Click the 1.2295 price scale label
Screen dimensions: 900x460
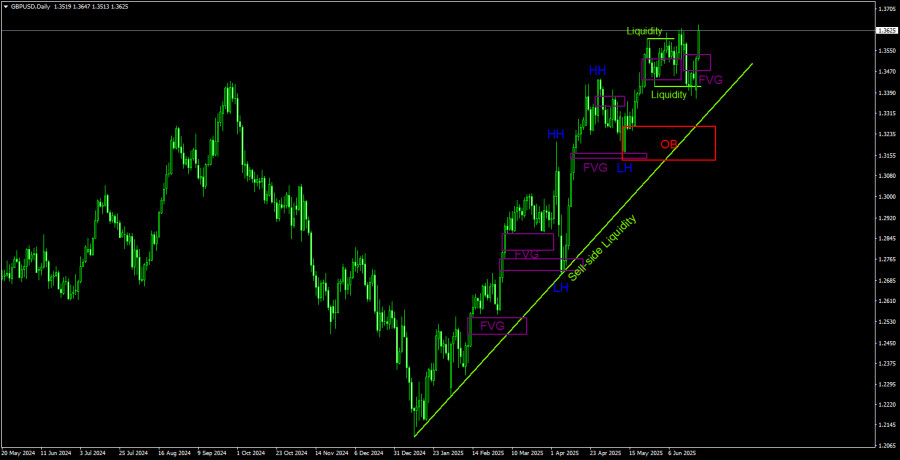point(887,385)
